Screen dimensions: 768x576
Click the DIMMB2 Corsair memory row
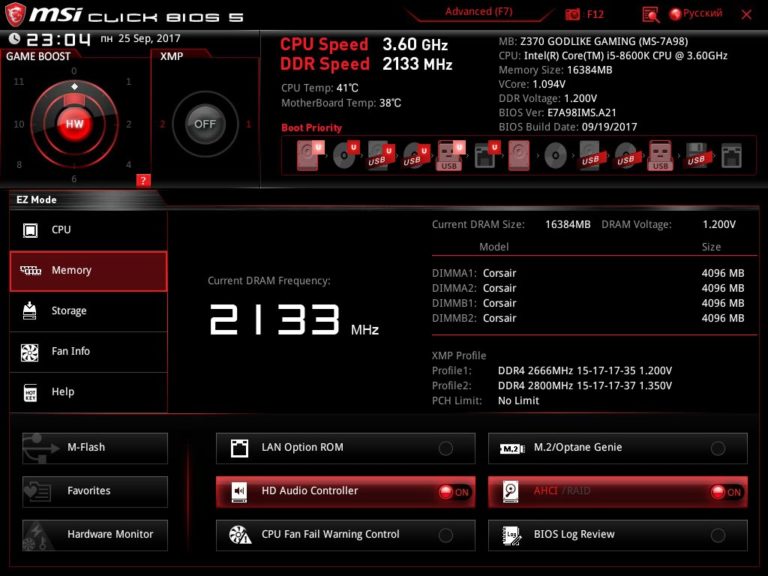(x=588, y=318)
